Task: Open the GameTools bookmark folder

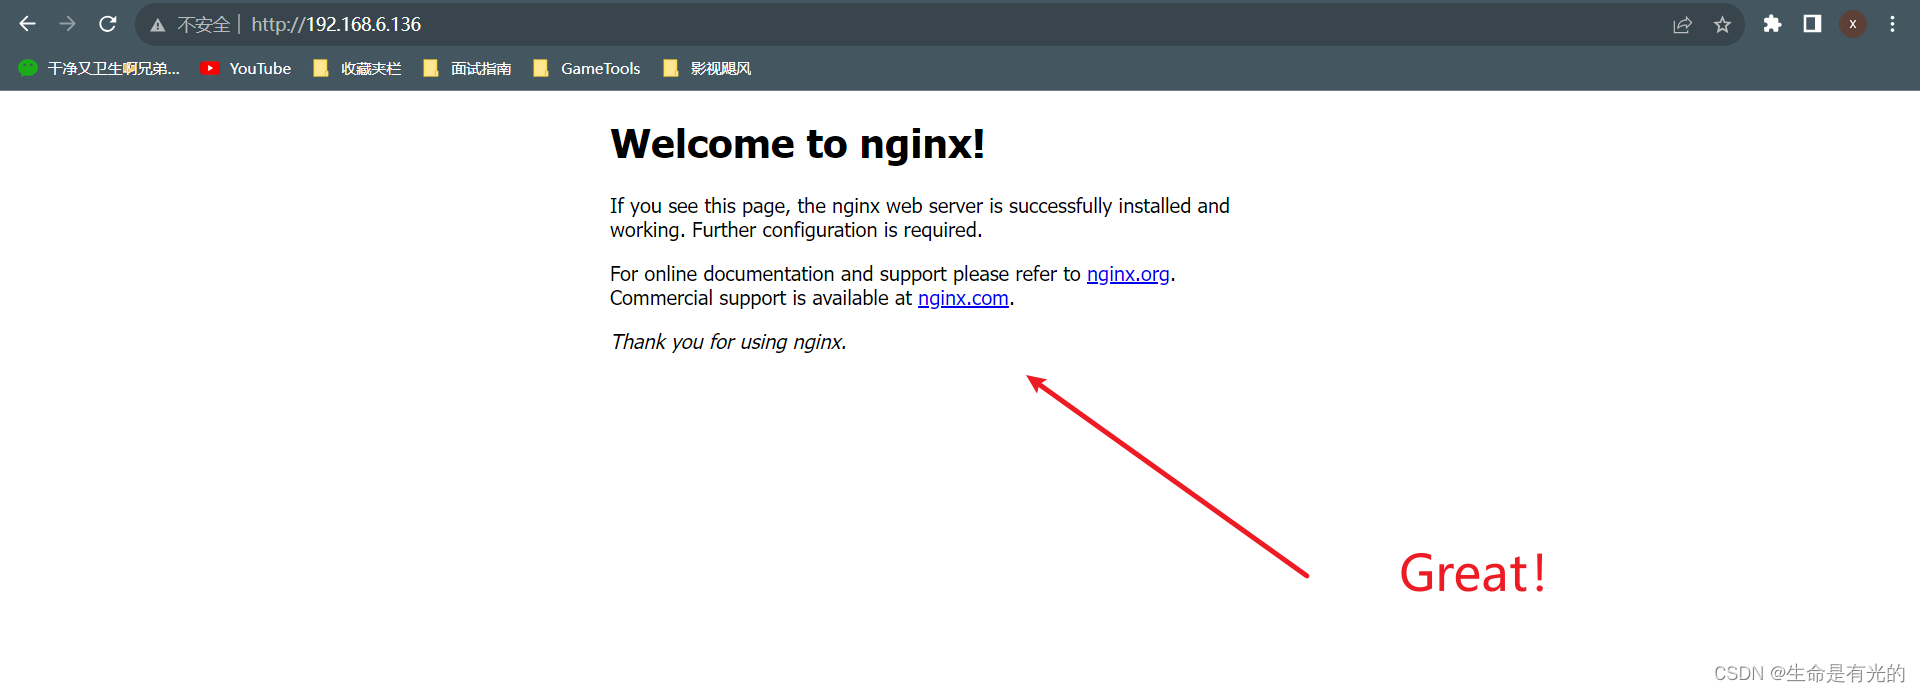Action: tap(587, 68)
